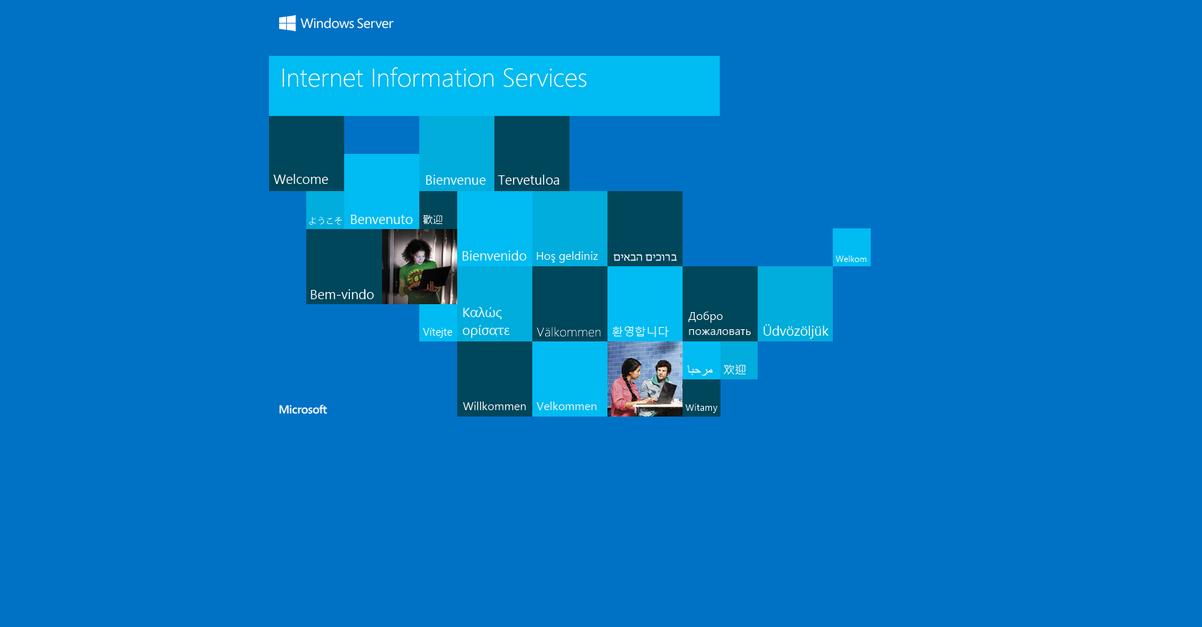Click the 歡迎 traditional Chinese tile
Screen dimensions: 1202x627
point(438,210)
